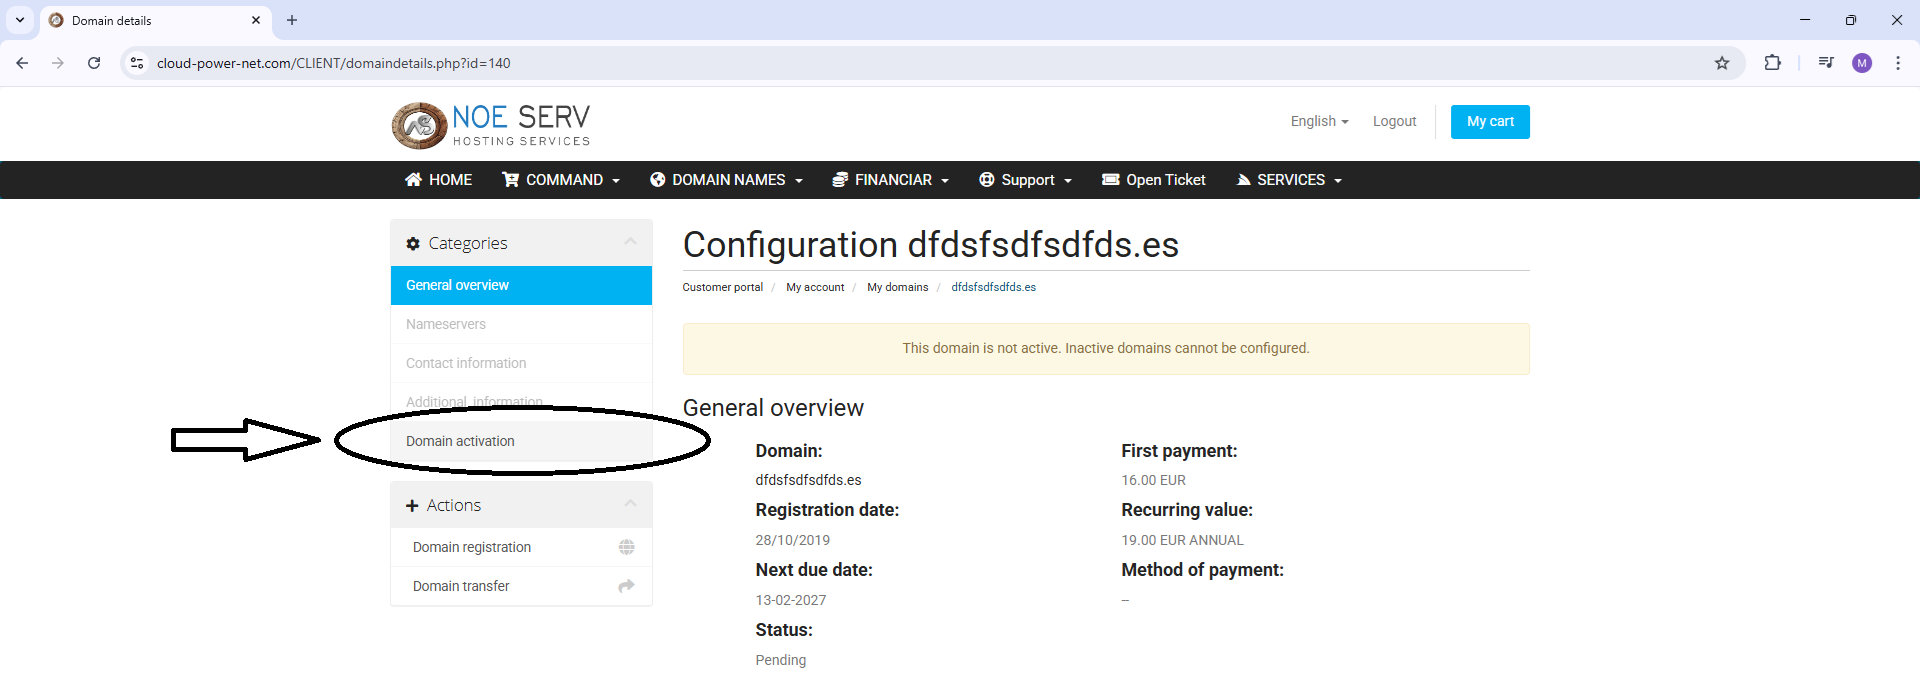The width and height of the screenshot is (1920, 695).
Task: Open the FINANCIAR menu
Action: (x=891, y=180)
